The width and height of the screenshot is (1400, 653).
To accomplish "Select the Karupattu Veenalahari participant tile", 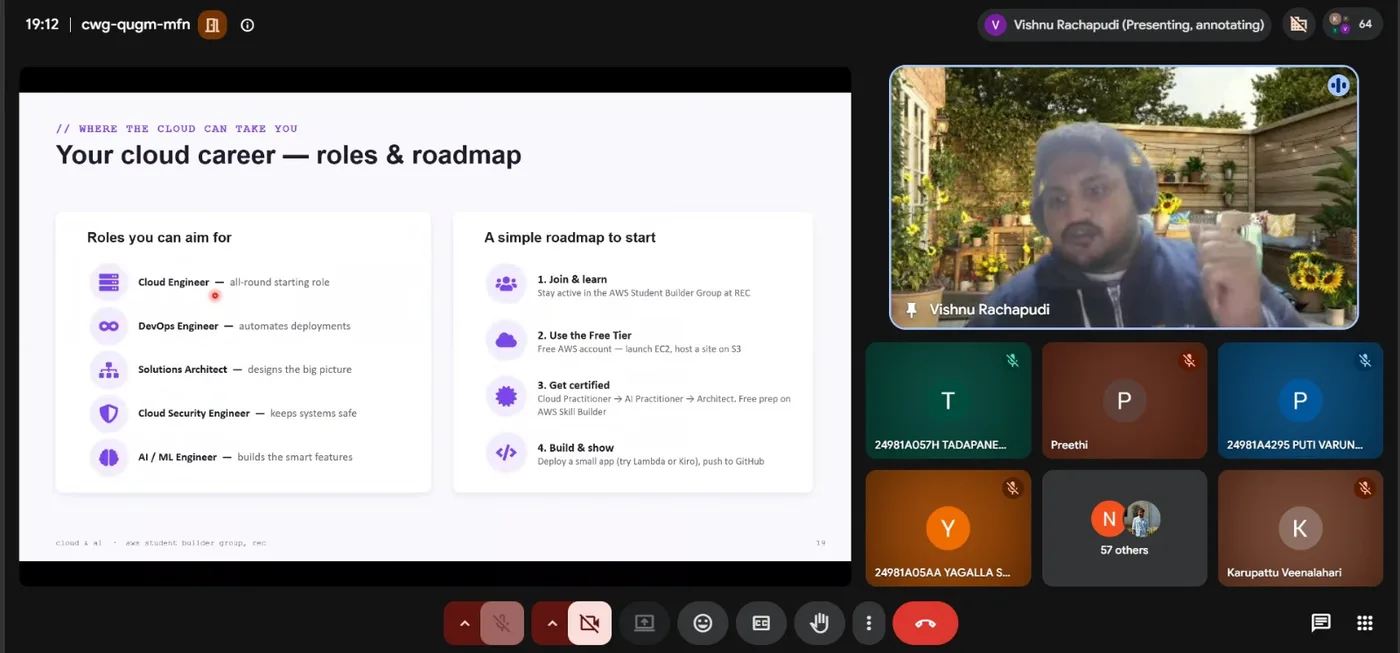I will (x=1300, y=528).
